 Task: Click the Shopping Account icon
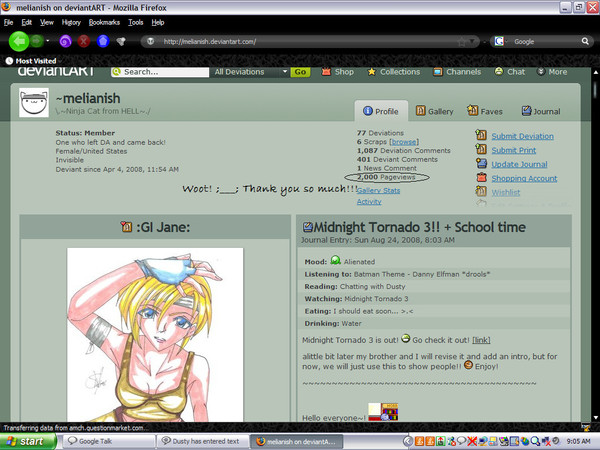(481, 178)
